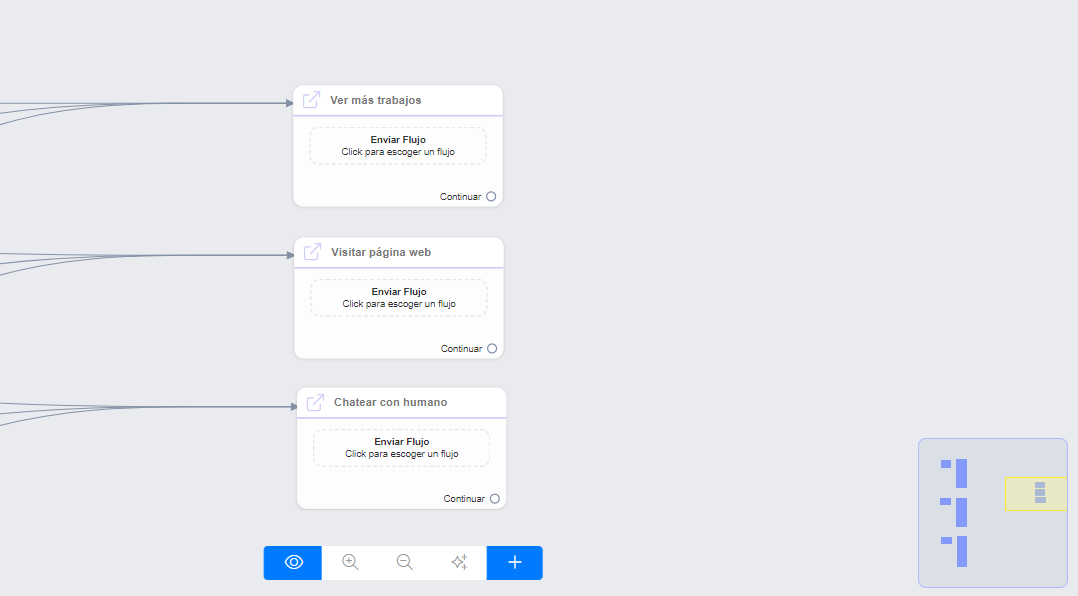Click the bottom blue block in minimap
This screenshot has width=1078, height=596.
coord(961,551)
